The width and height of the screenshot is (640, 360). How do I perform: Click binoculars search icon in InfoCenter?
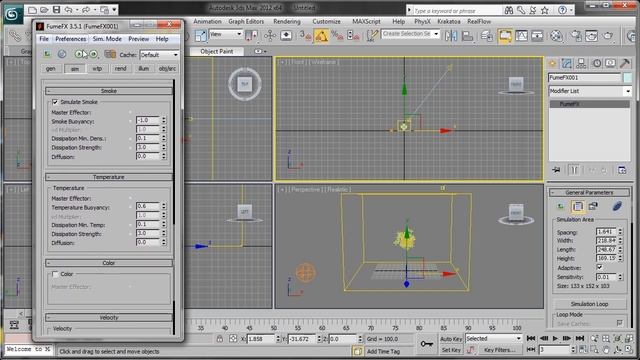click(509, 10)
